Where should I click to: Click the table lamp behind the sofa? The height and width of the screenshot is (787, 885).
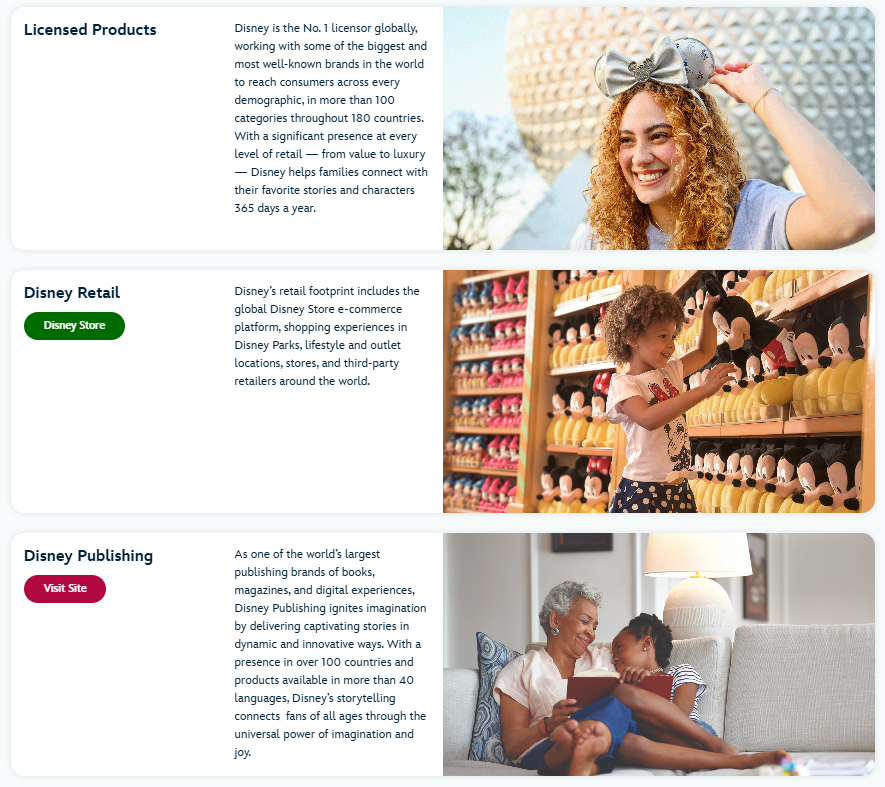pos(698,581)
